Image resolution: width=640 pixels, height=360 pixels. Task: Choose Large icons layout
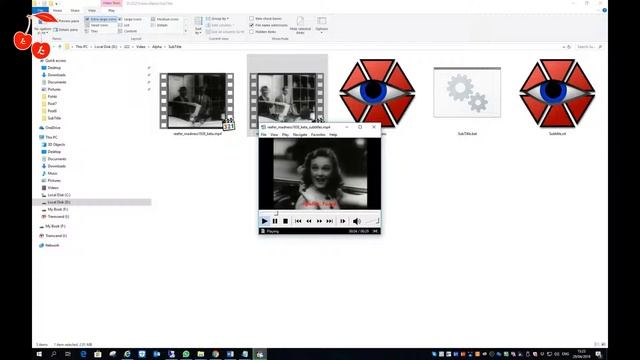pyautogui.click(x=131, y=19)
